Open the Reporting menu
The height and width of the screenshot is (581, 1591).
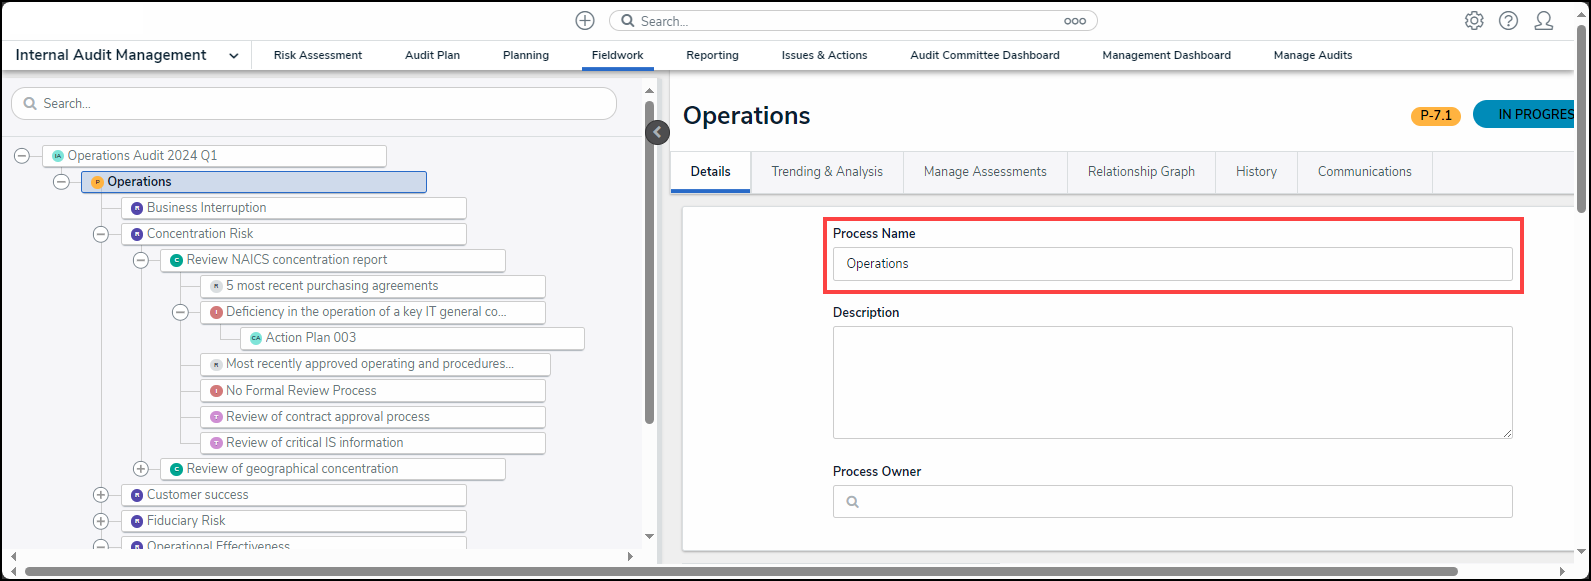coord(712,56)
